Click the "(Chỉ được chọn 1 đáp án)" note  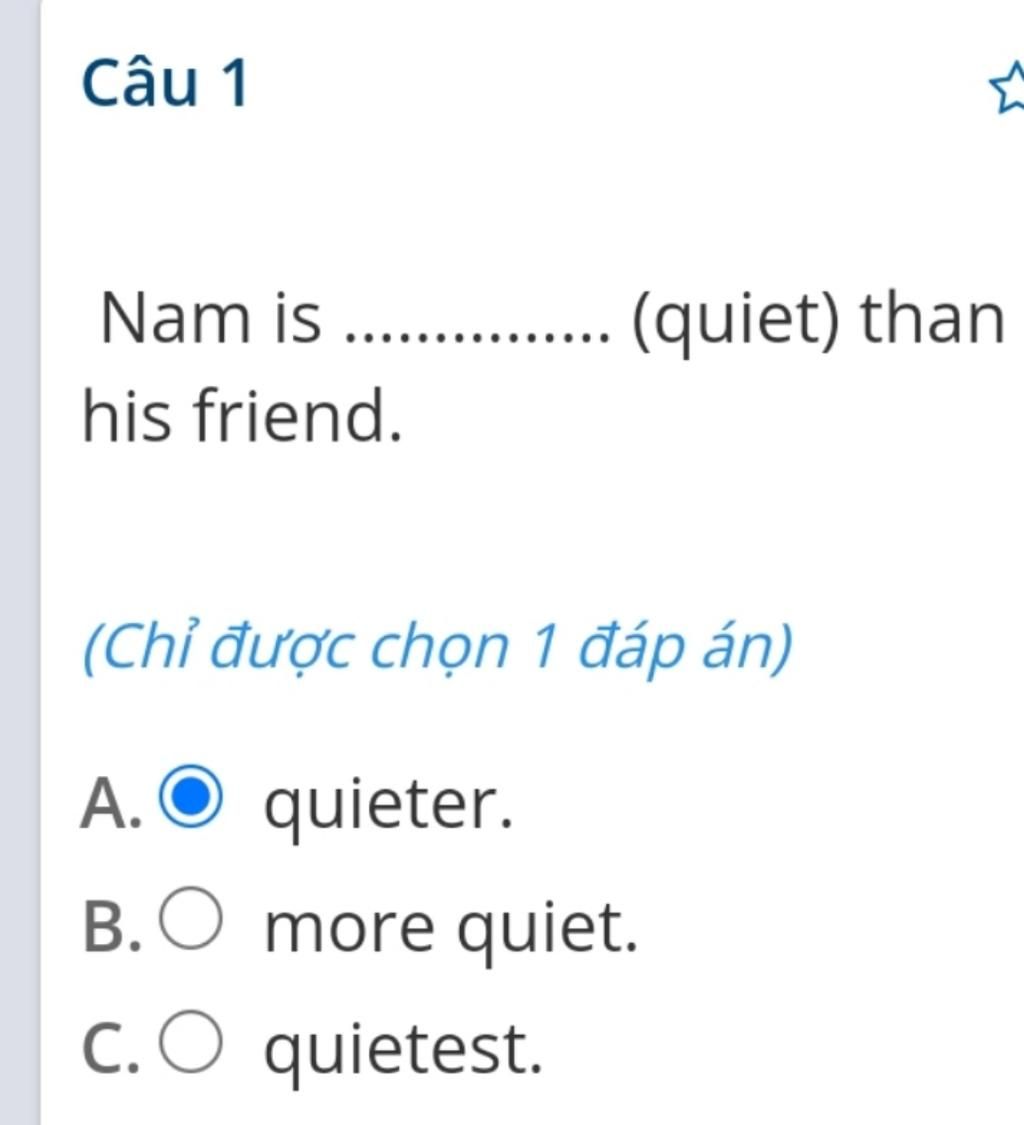click(x=437, y=650)
